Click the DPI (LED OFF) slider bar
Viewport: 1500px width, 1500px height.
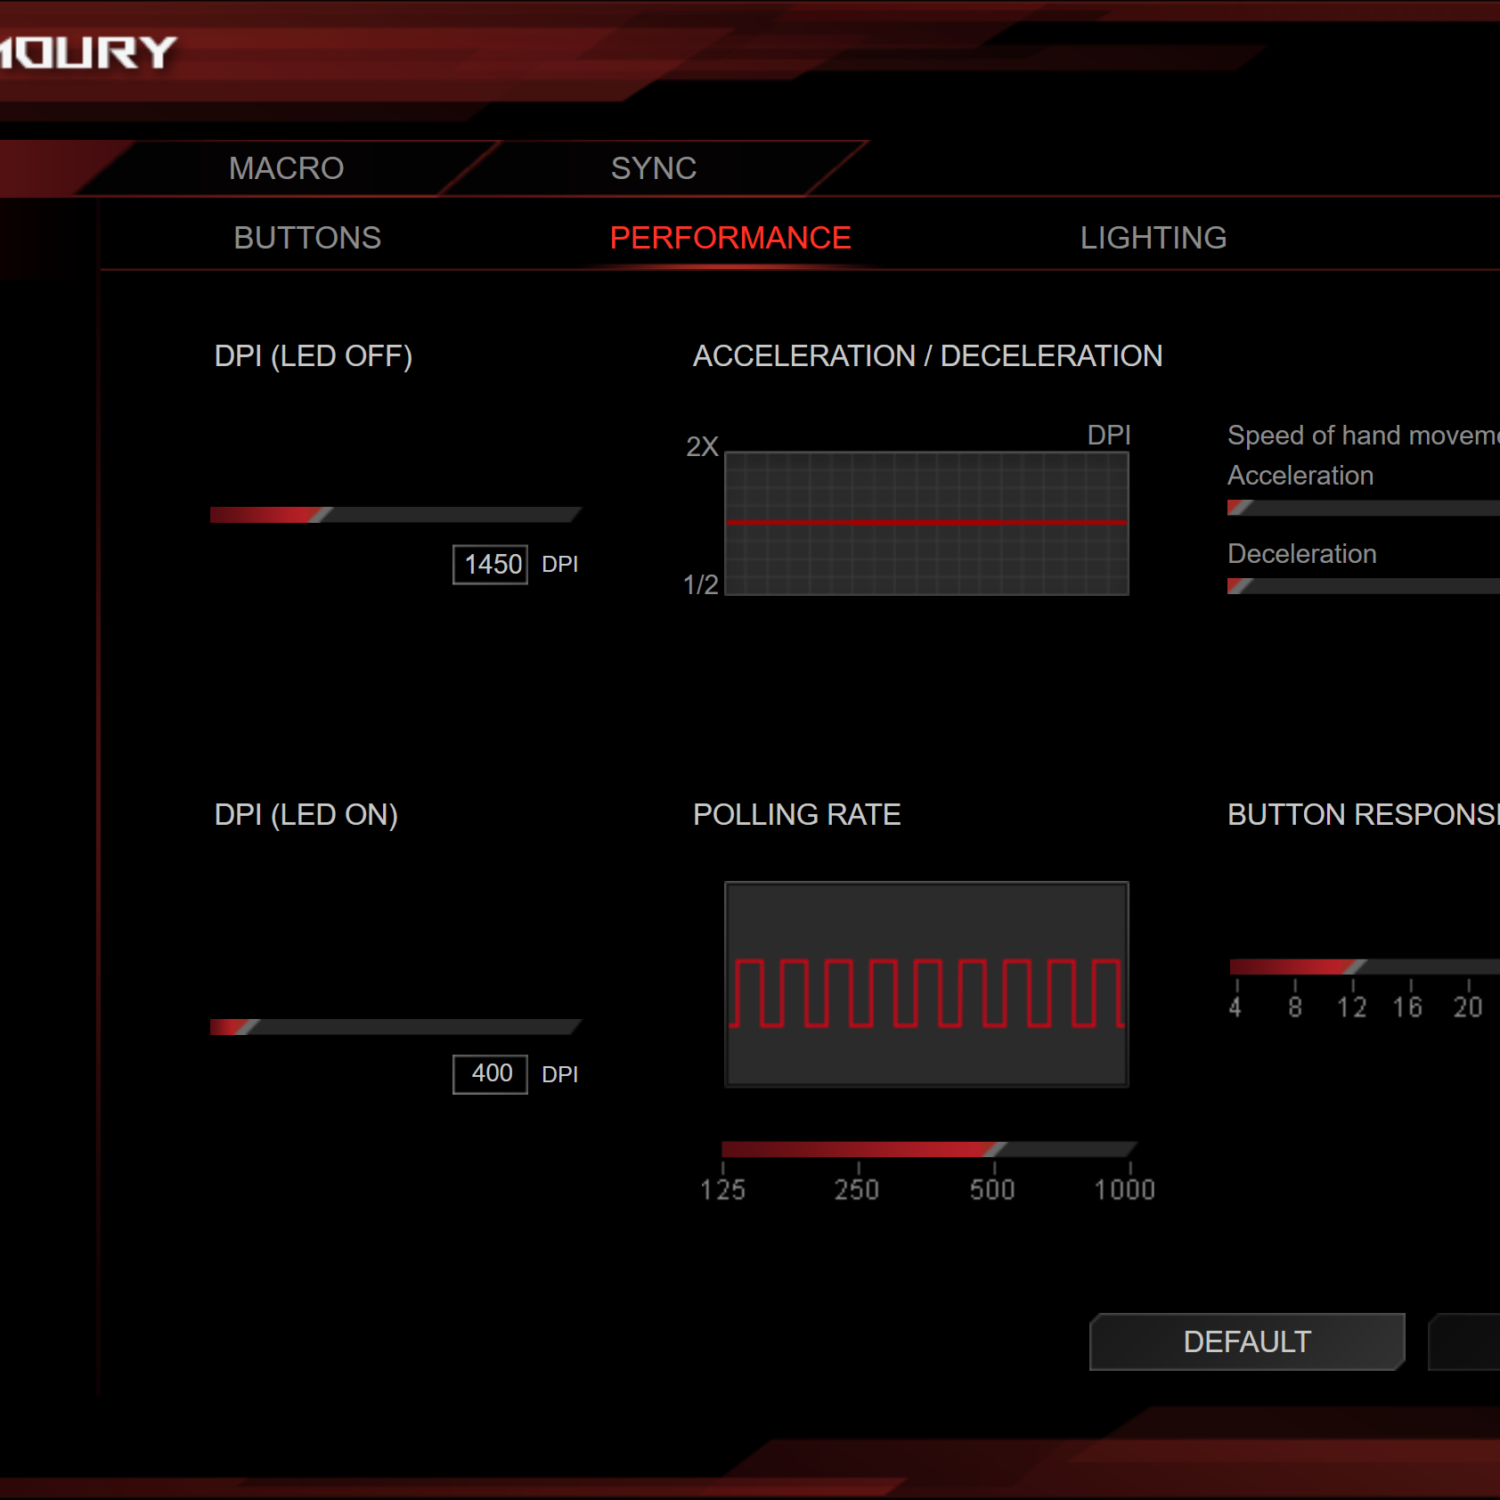coord(395,515)
